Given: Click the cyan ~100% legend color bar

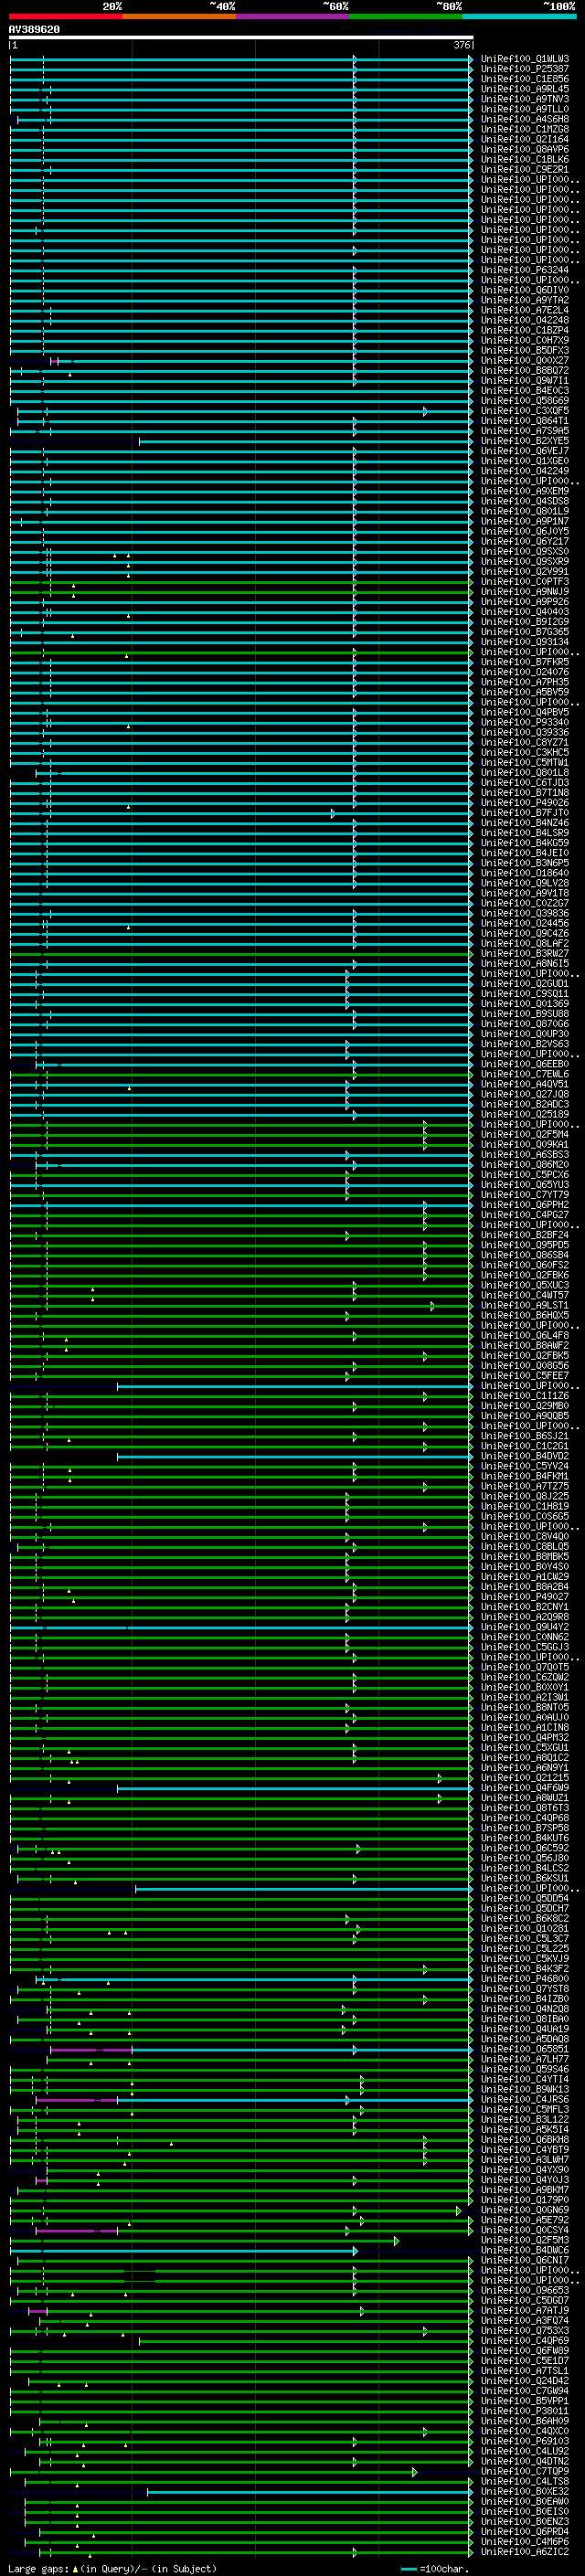Looking at the screenshot, I should [x=519, y=16].
